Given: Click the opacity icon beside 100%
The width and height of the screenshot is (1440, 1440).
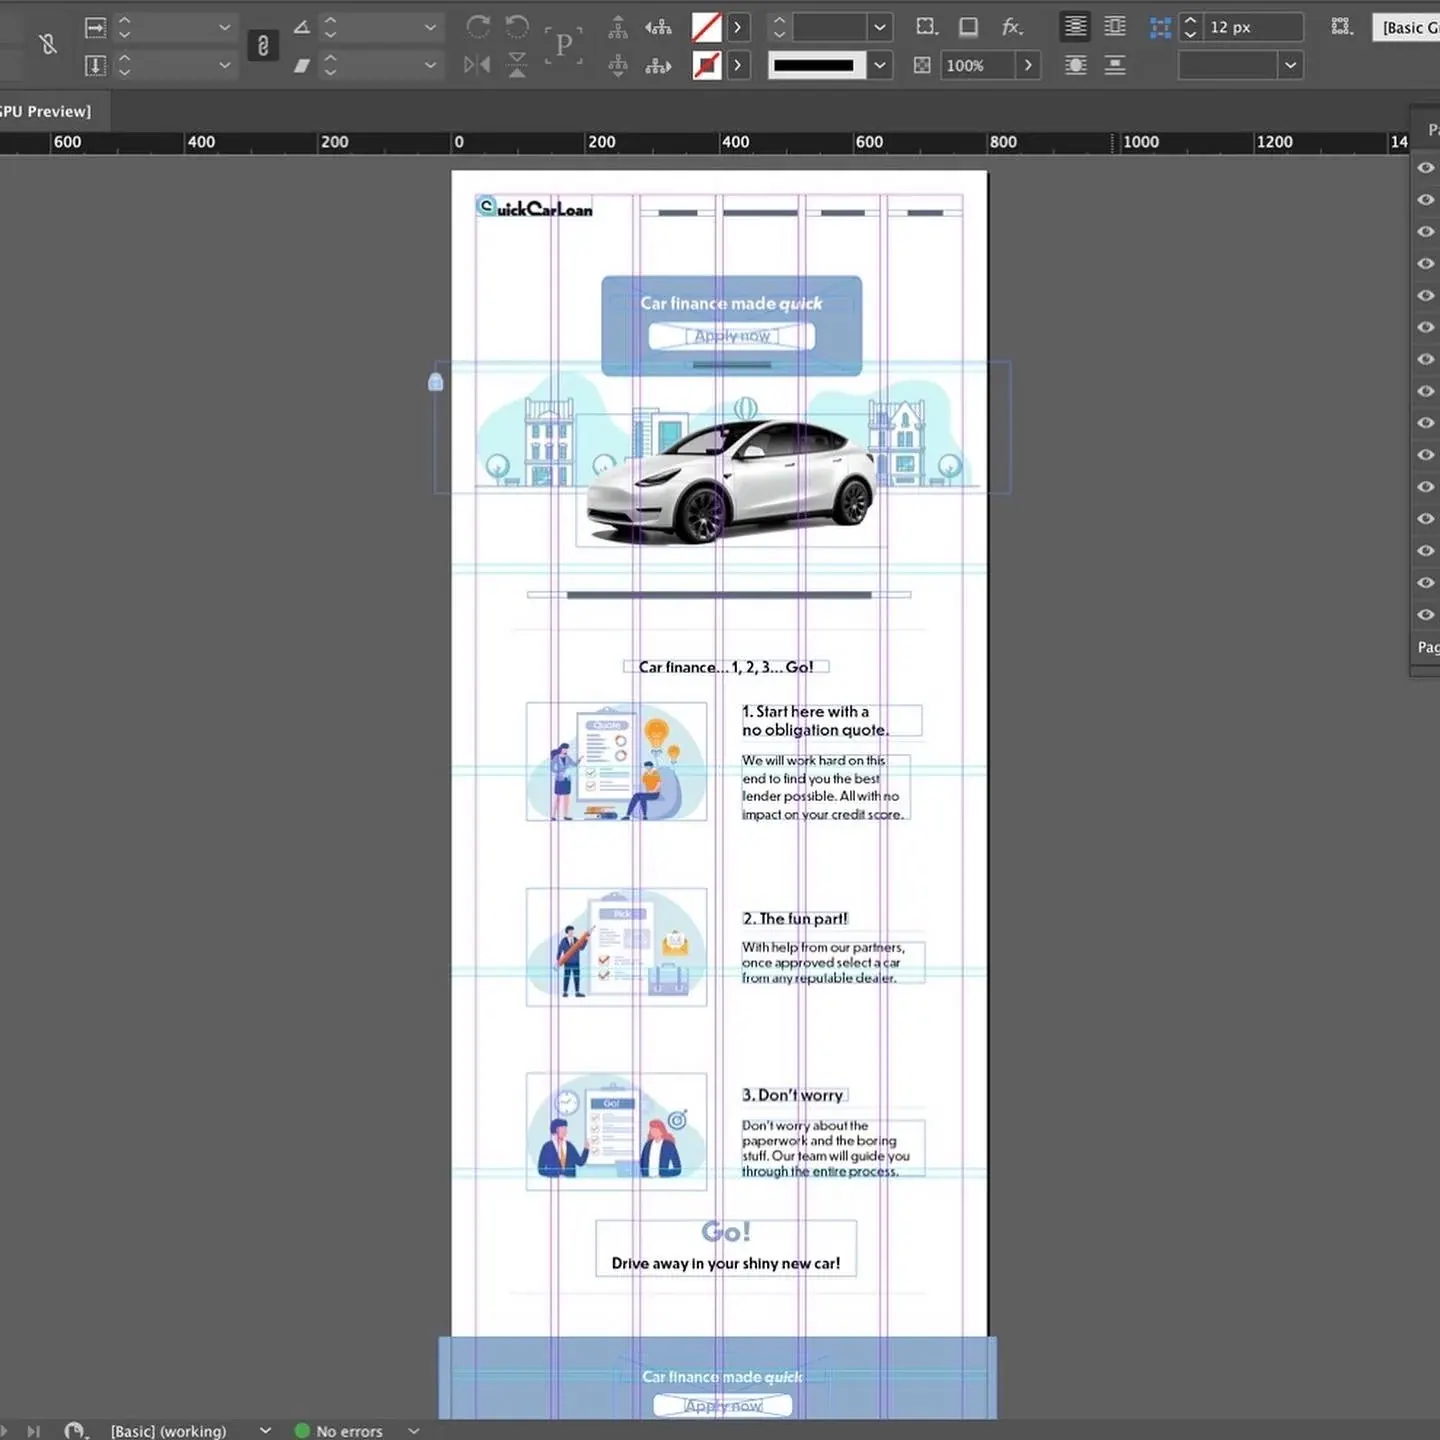Looking at the screenshot, I should click(x=922, y=66).
